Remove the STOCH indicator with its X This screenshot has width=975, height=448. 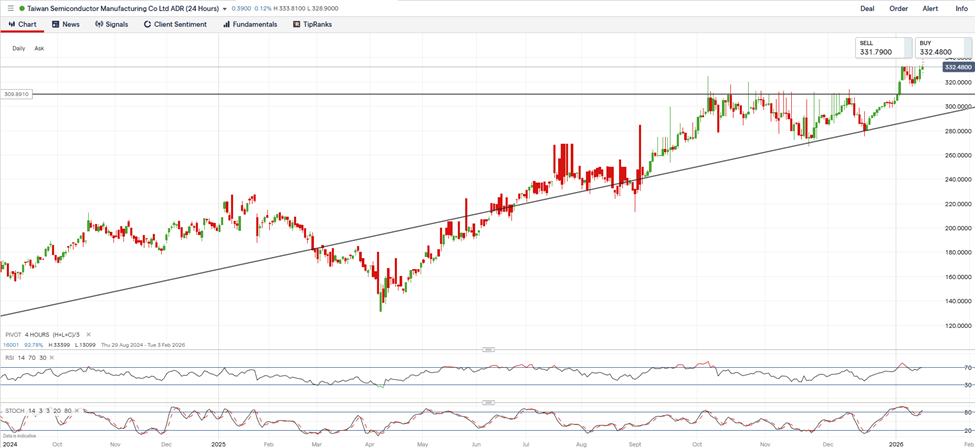pyautogui.click(x=78, y=411)
